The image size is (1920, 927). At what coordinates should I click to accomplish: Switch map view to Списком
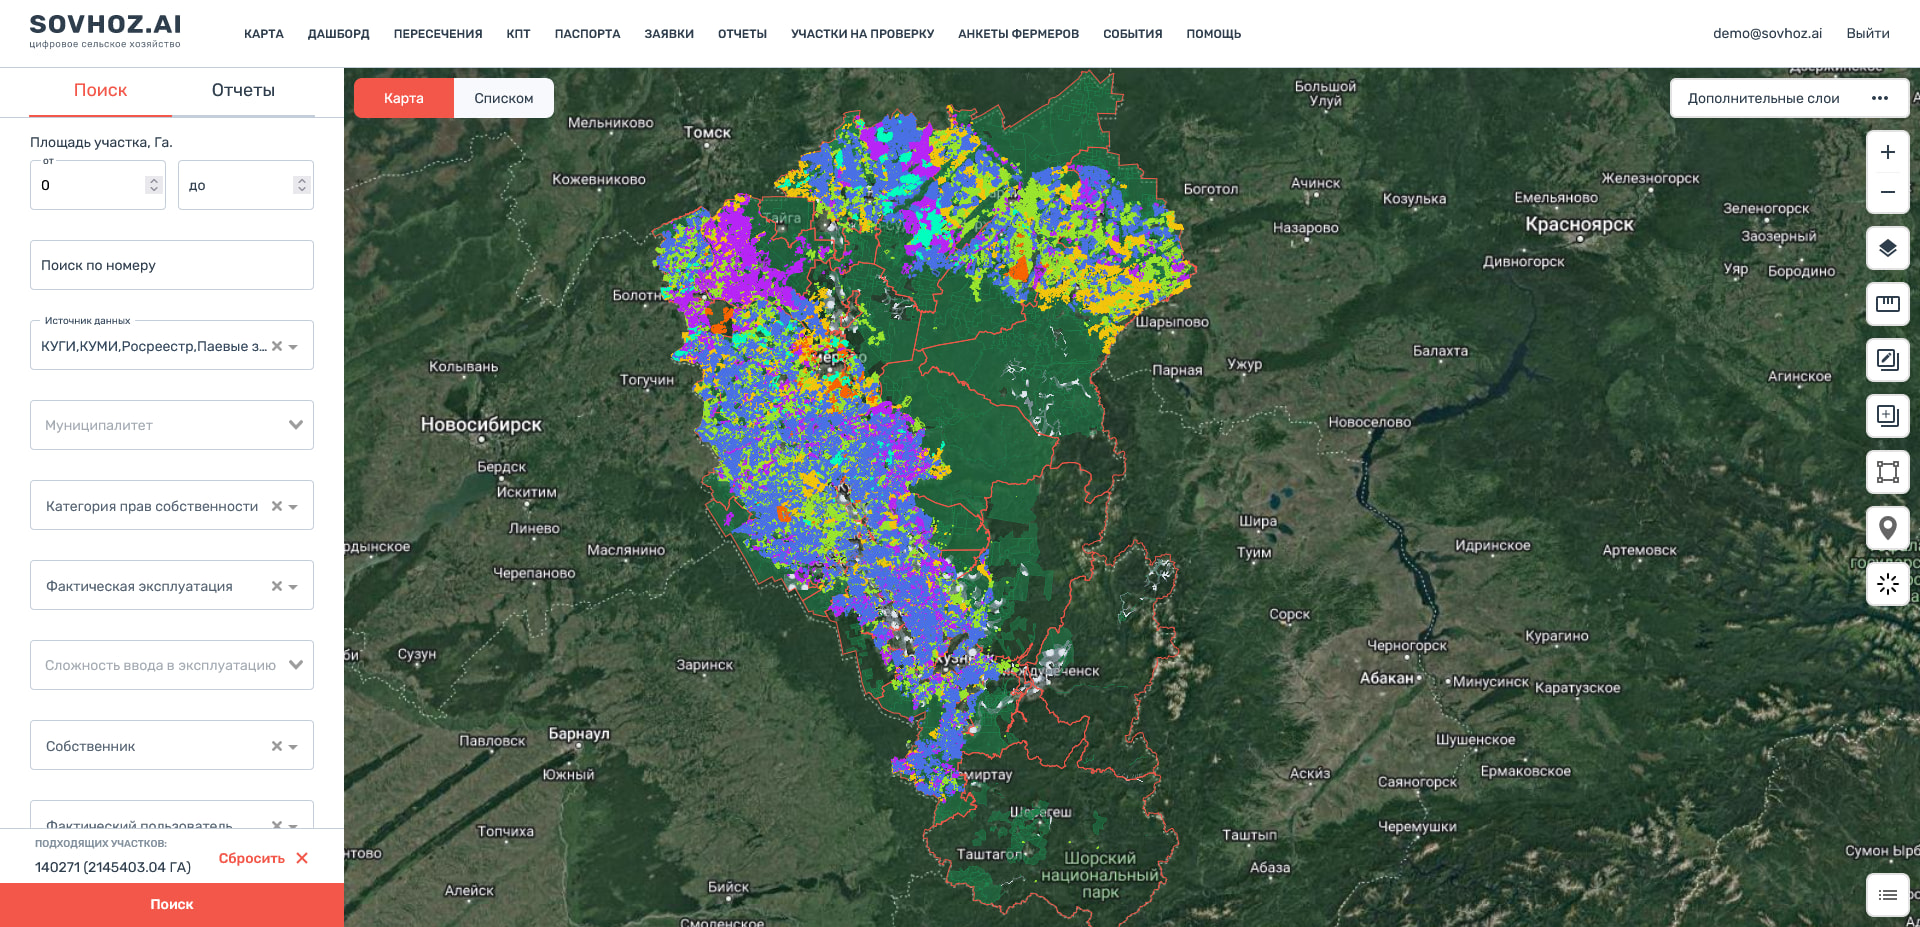503,98
